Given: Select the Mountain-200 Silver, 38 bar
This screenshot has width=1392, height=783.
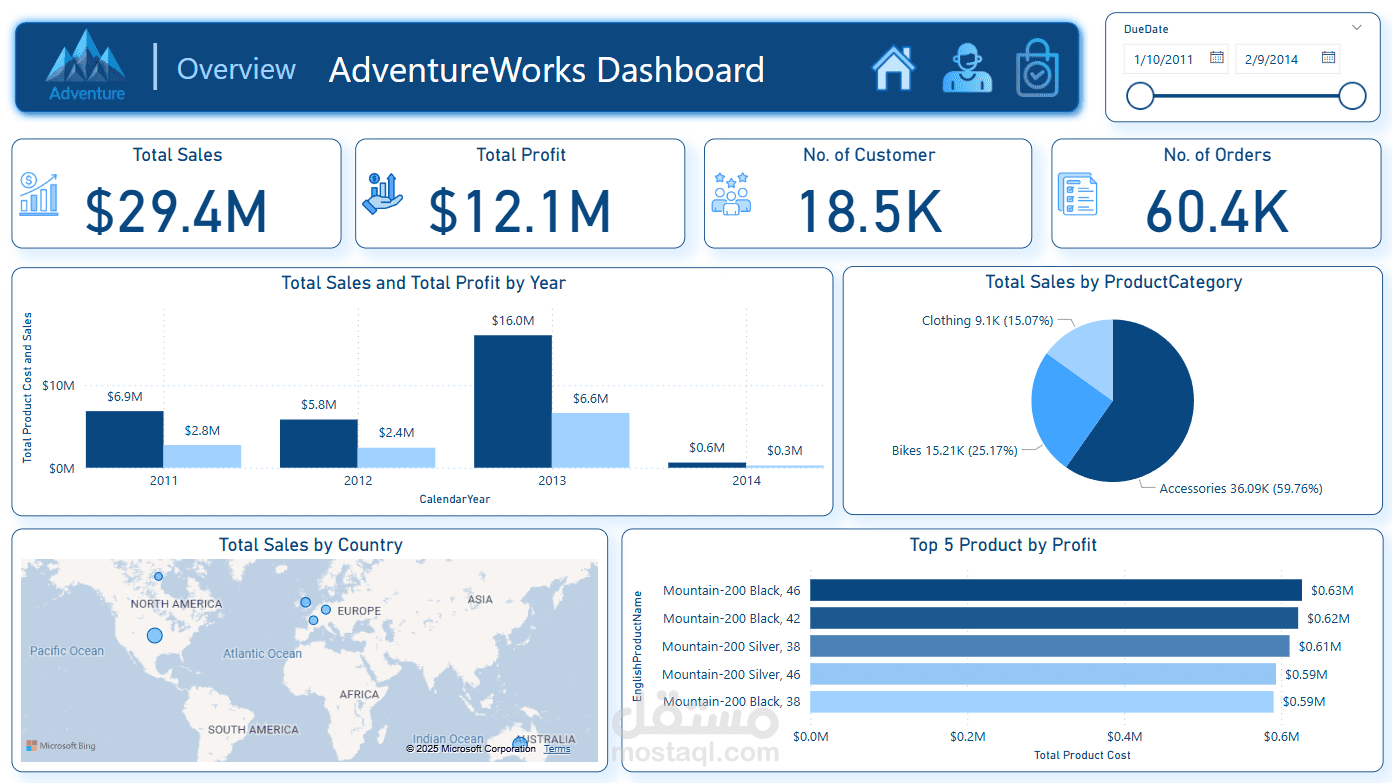Looking at the screenshot, I should [1050, 646].
